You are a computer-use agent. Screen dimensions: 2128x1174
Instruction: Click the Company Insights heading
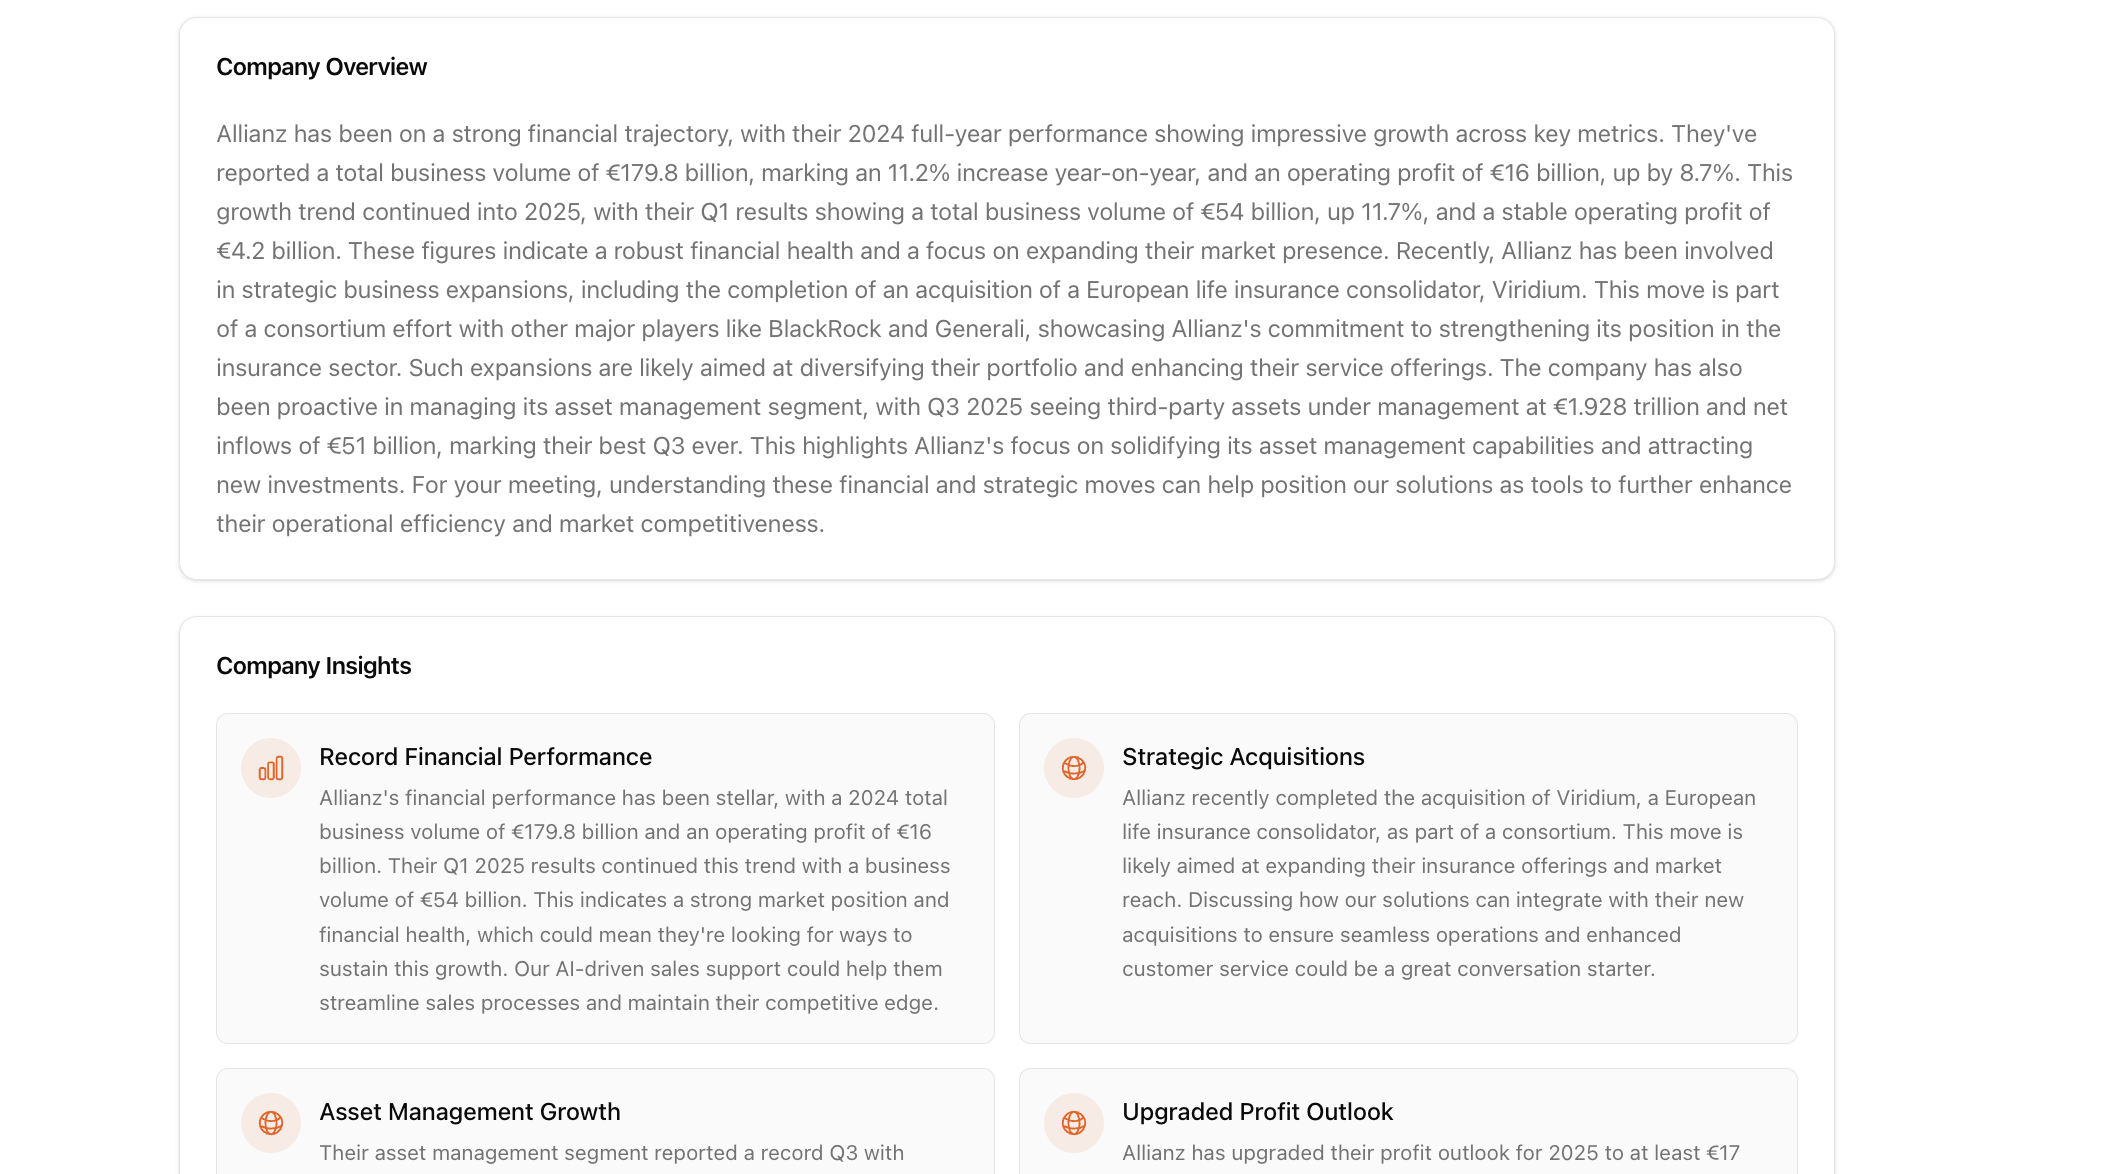pyautogui.click(x=313, y=666)
